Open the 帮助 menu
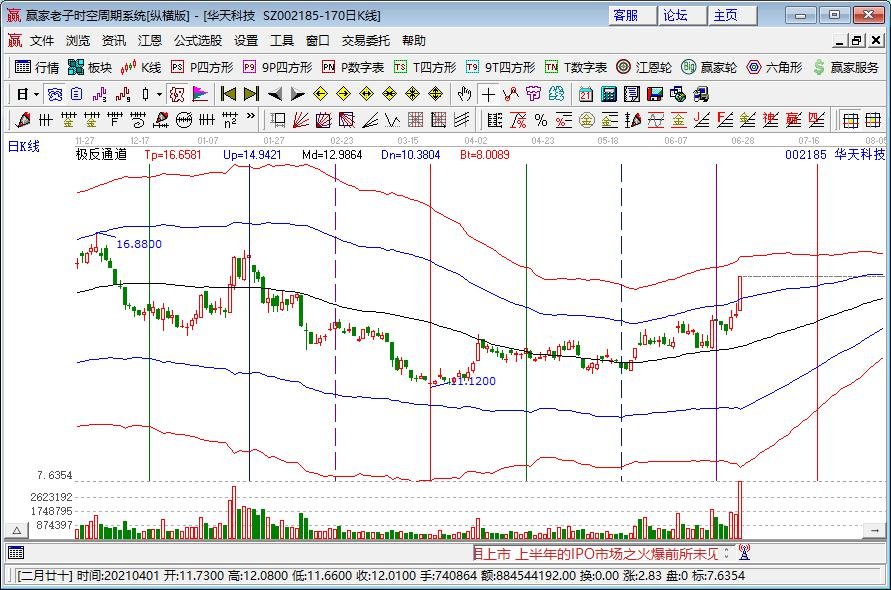The width and height of the screenshot is (891, 590). (414, 41)
